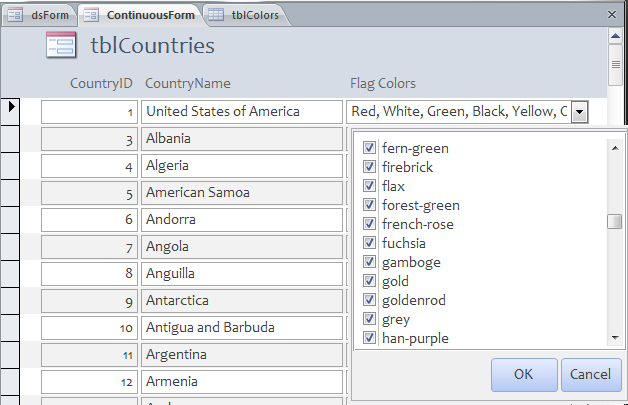Toggle the gold checkbox
The width and height of the screenshot is (628, 405).
click(x=369, y=280)
